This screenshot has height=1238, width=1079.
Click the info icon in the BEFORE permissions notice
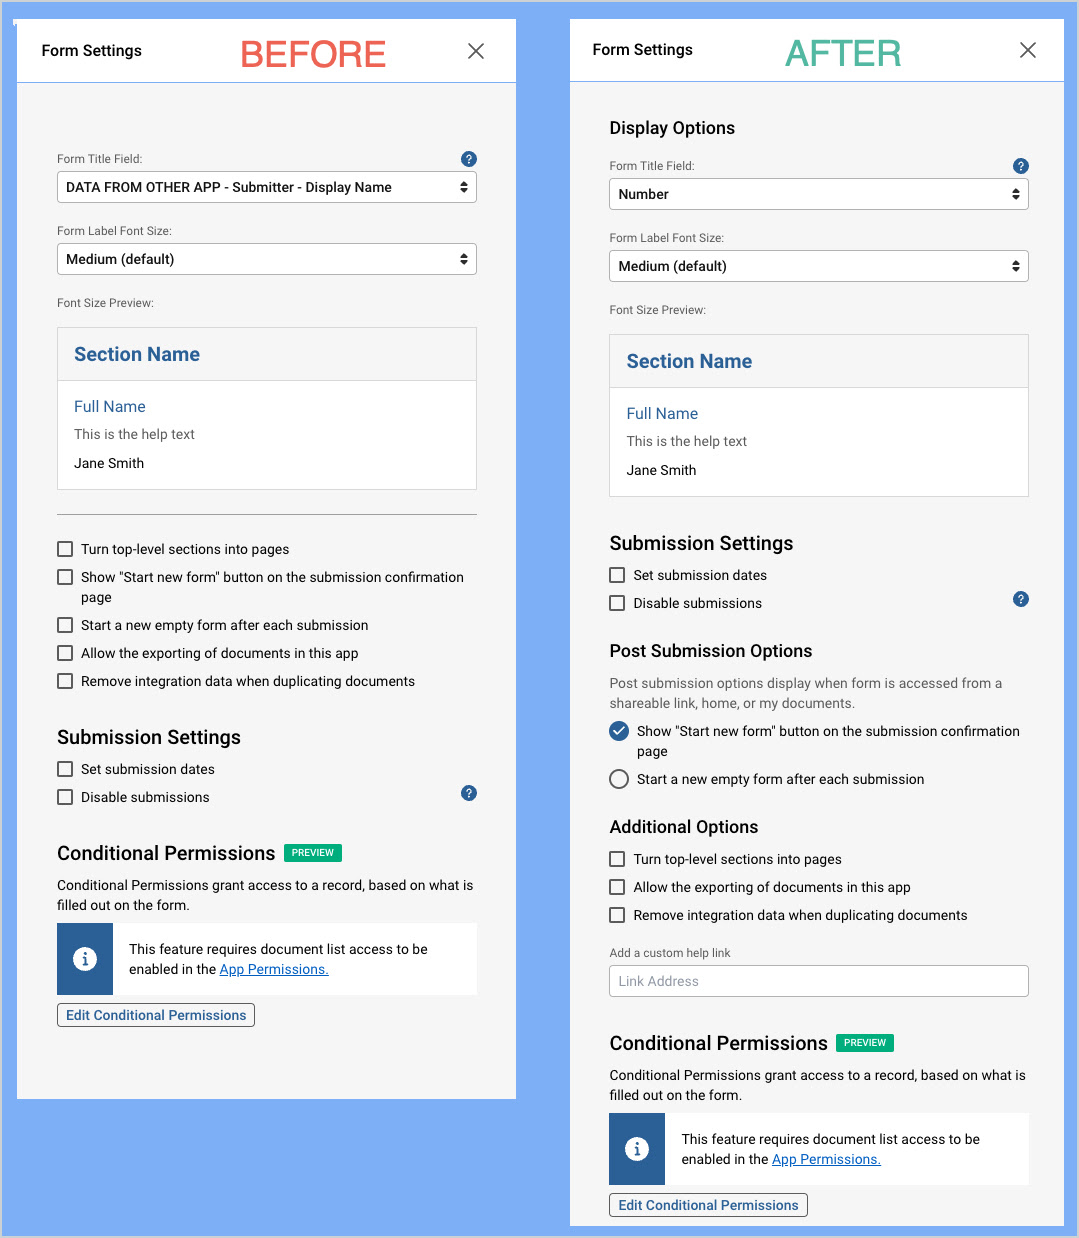pyautogui.click(x=85, y=959)
